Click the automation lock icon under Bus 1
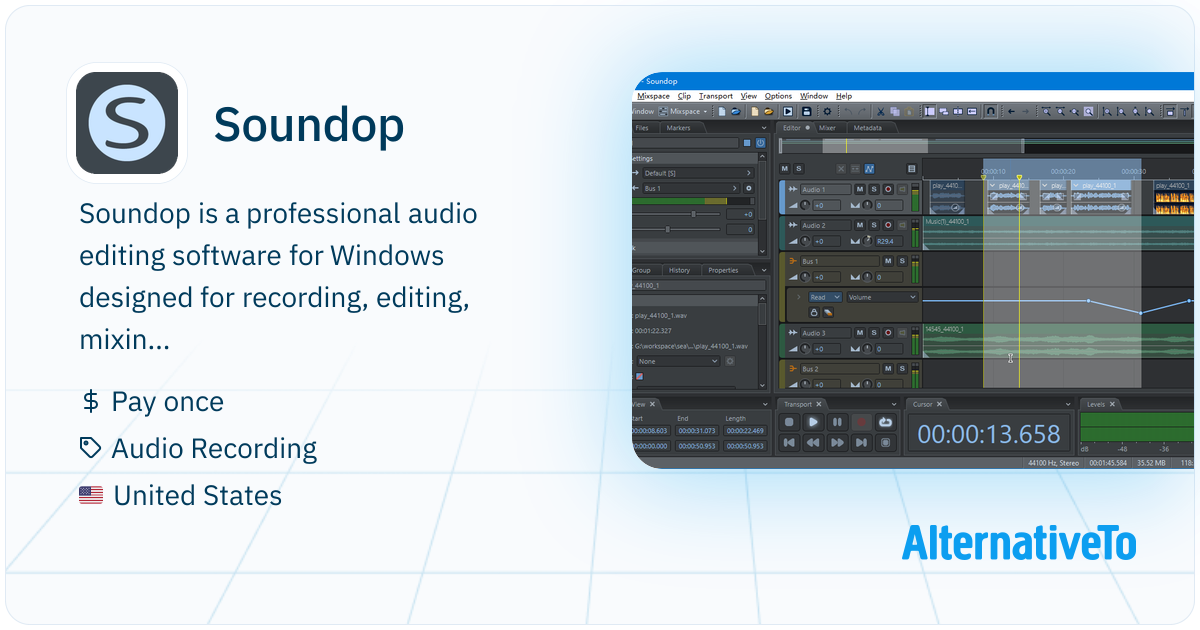This screenshot has width=1200, height=630. tap(814, 313)
